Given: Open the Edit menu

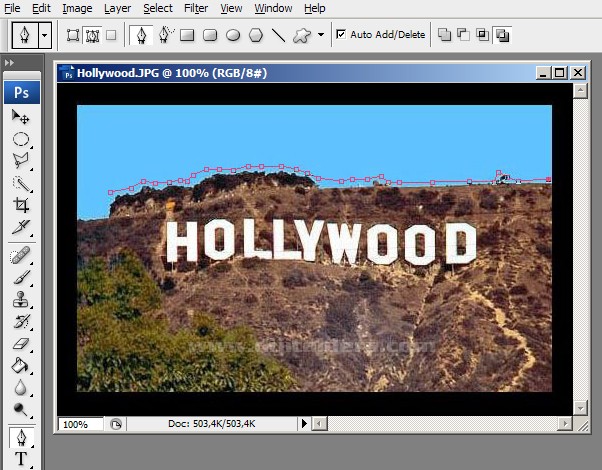Looking at the screenshot, I should pyautogui.click(x=41, y=8).
